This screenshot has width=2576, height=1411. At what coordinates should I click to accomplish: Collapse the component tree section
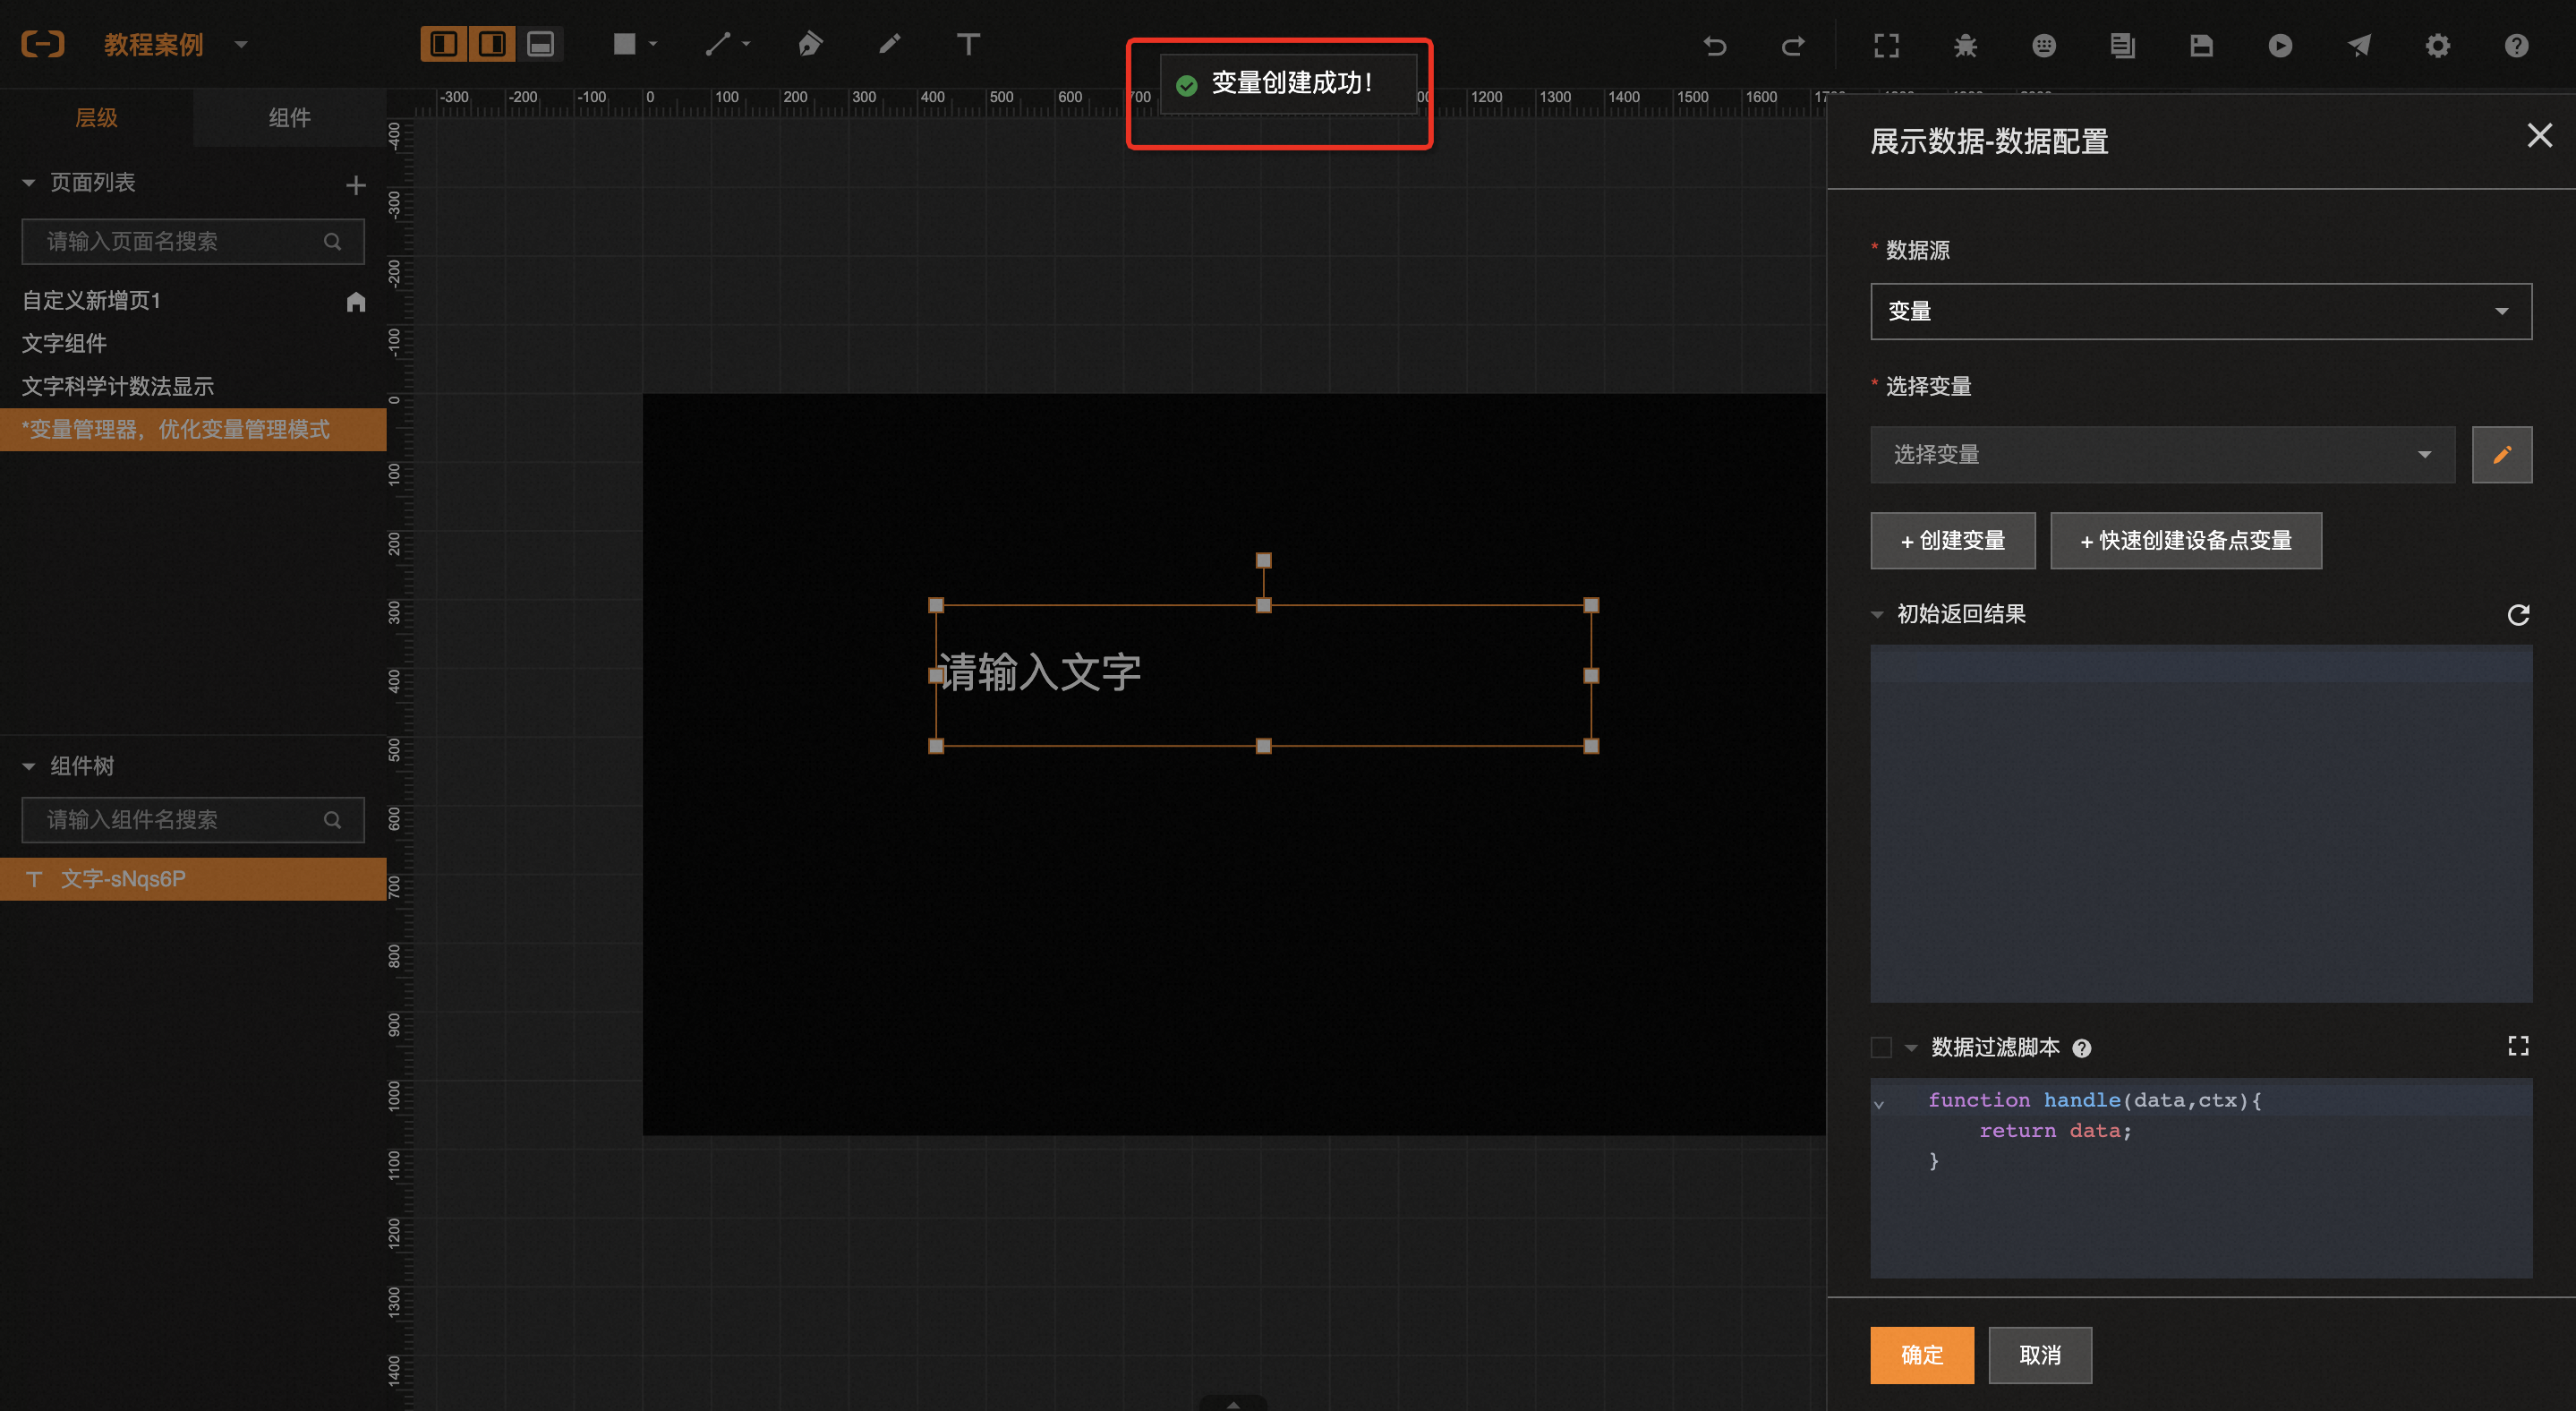point(29,766)
